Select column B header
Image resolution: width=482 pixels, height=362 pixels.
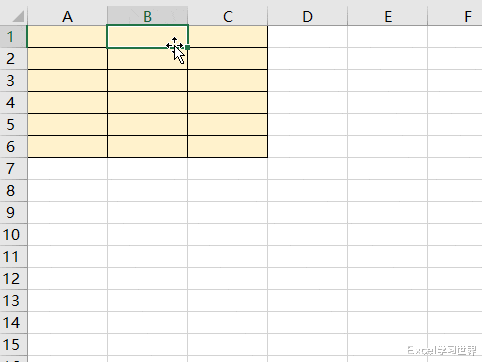[x=147, y=16]
